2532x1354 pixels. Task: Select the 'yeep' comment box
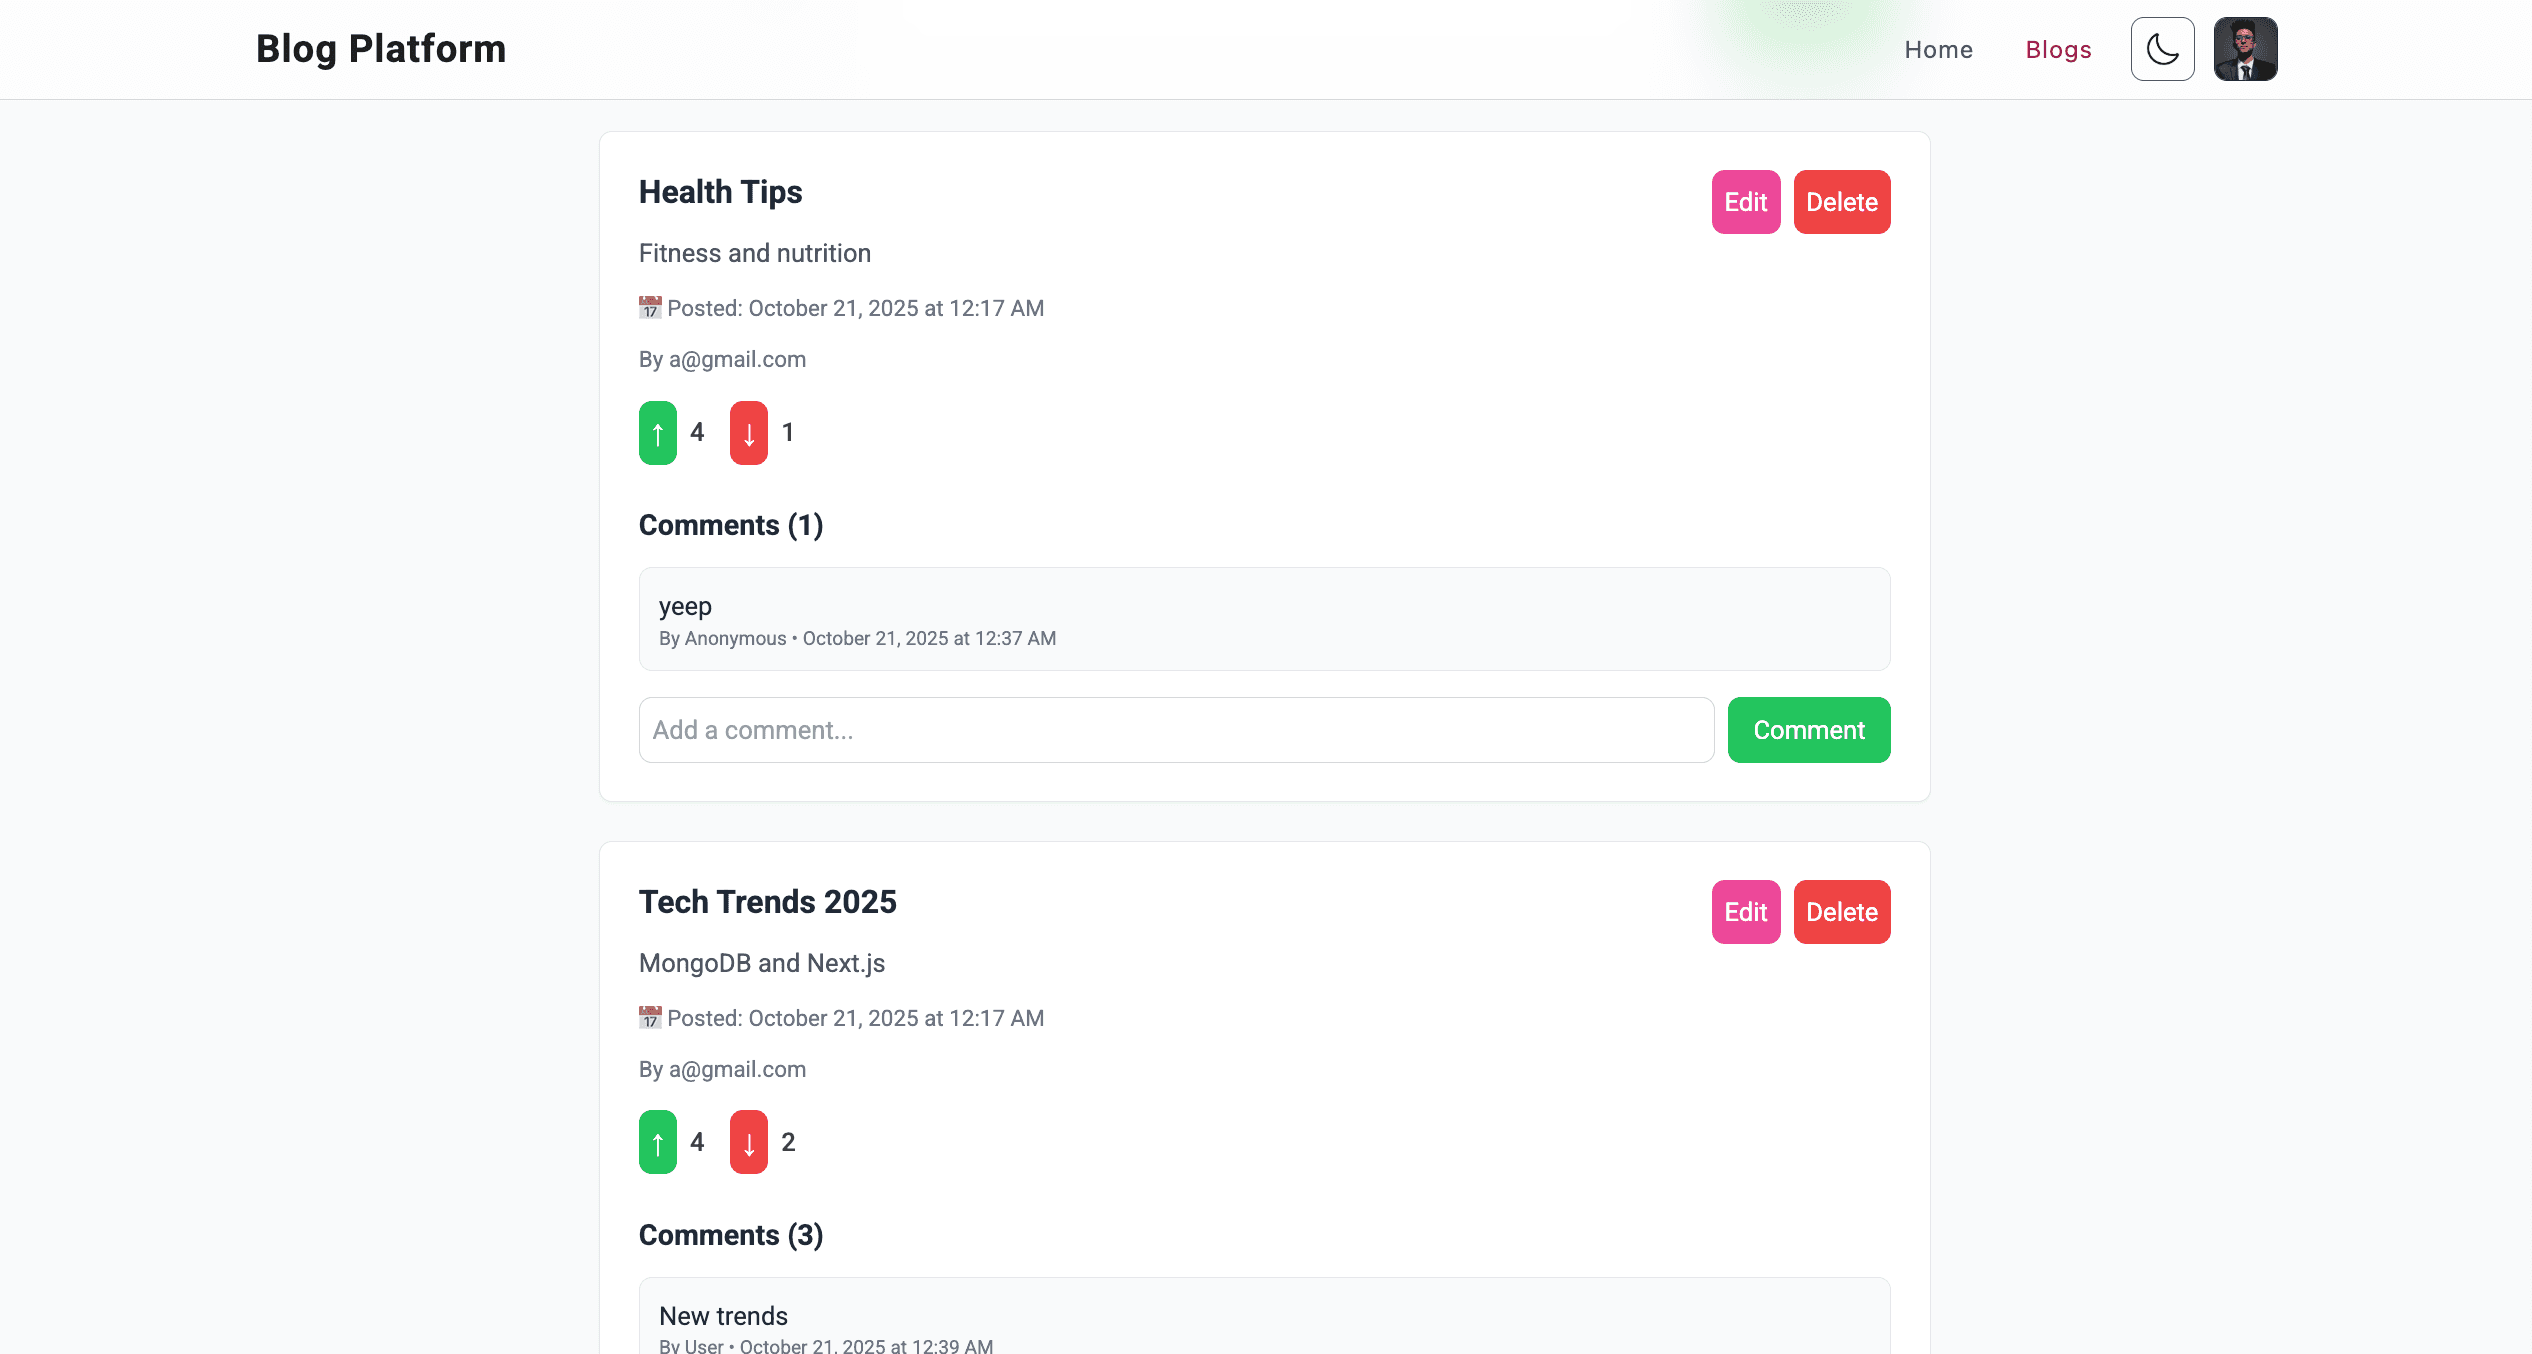(x=1264, y=619)
